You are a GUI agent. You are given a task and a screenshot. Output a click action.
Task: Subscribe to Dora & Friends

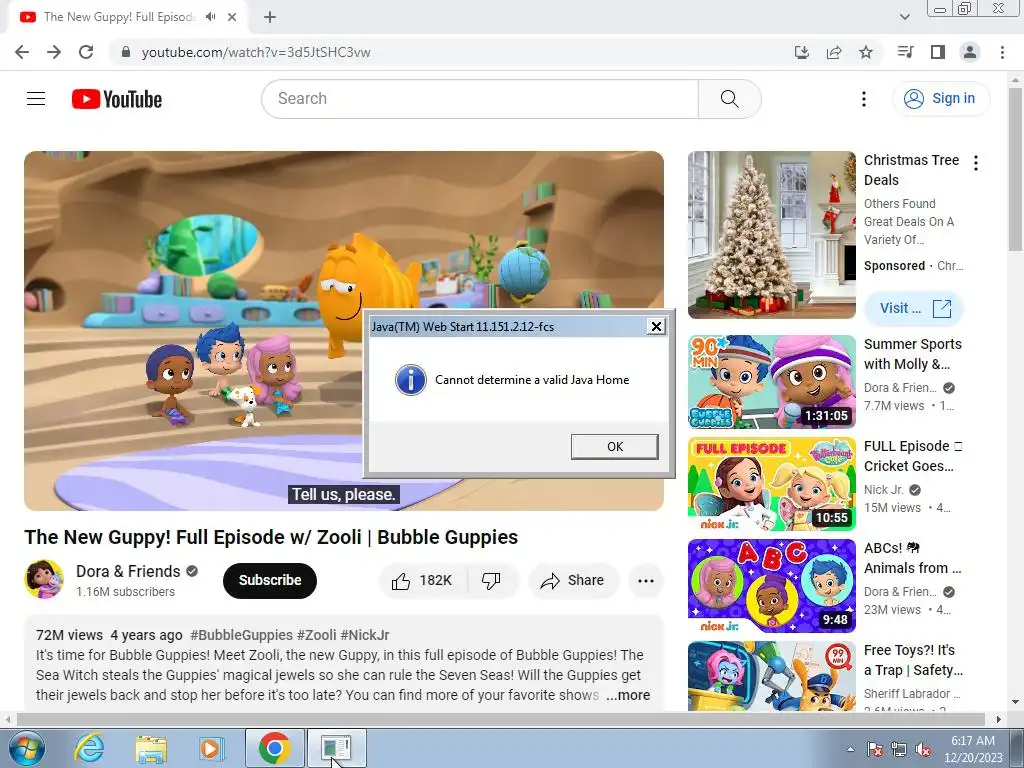coord(270,581)
